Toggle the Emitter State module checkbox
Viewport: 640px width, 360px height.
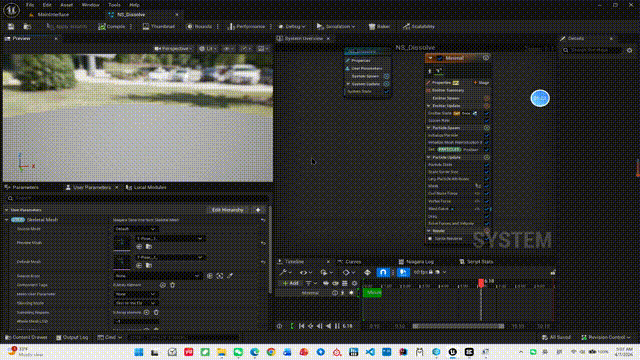(486, 113)
